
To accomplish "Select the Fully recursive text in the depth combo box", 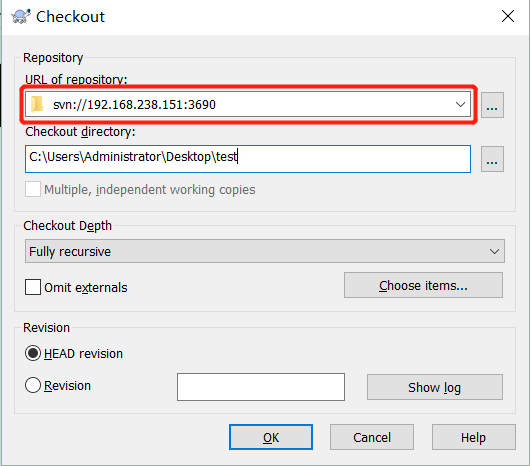I will (70, 251).
